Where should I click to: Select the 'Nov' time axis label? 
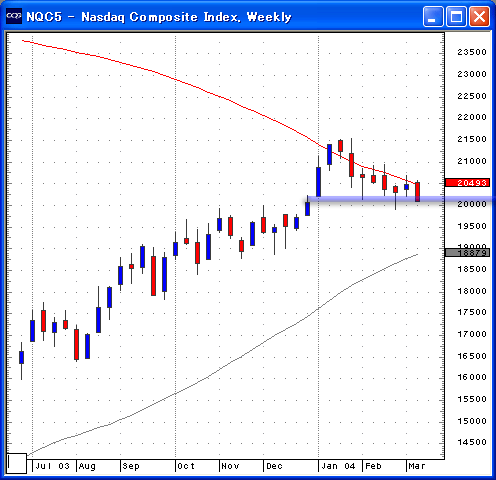[x=230, y=466]
